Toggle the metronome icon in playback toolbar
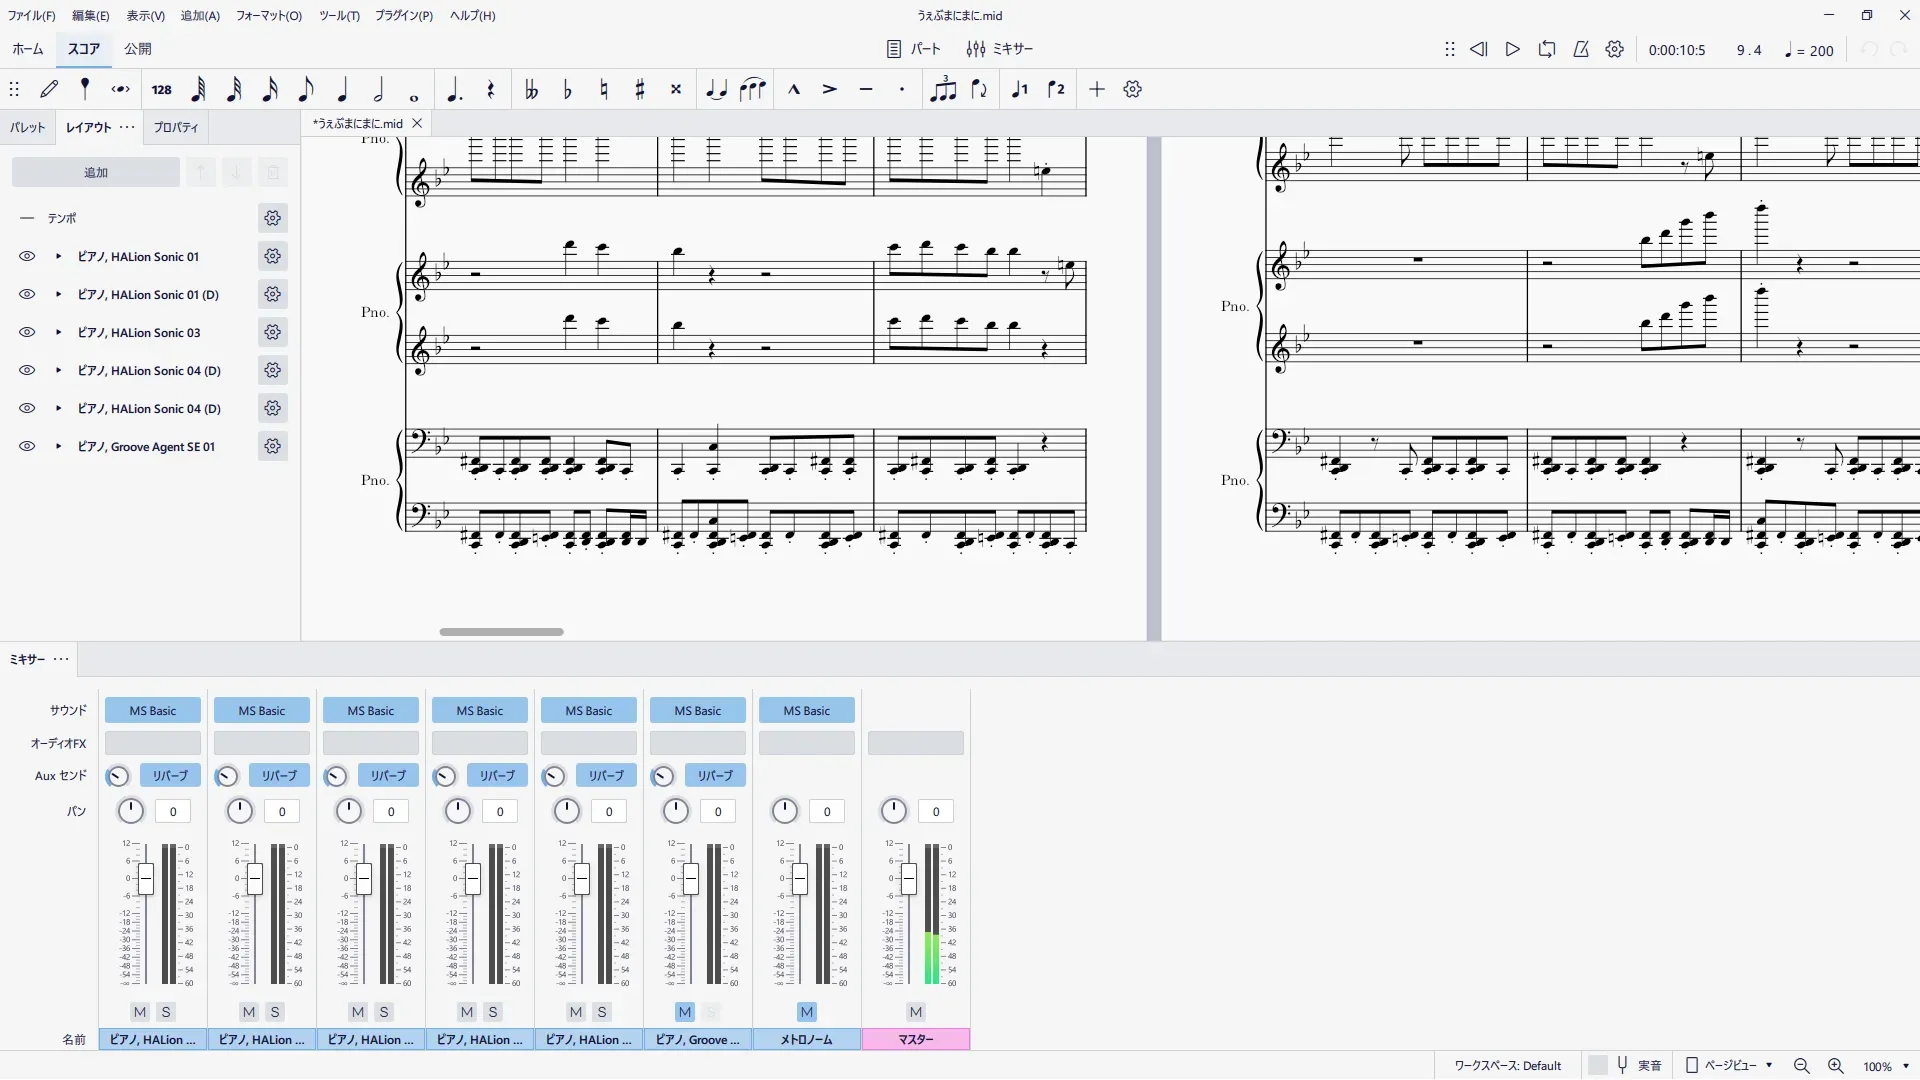 pyautogui.click(x=1581, y=49)
